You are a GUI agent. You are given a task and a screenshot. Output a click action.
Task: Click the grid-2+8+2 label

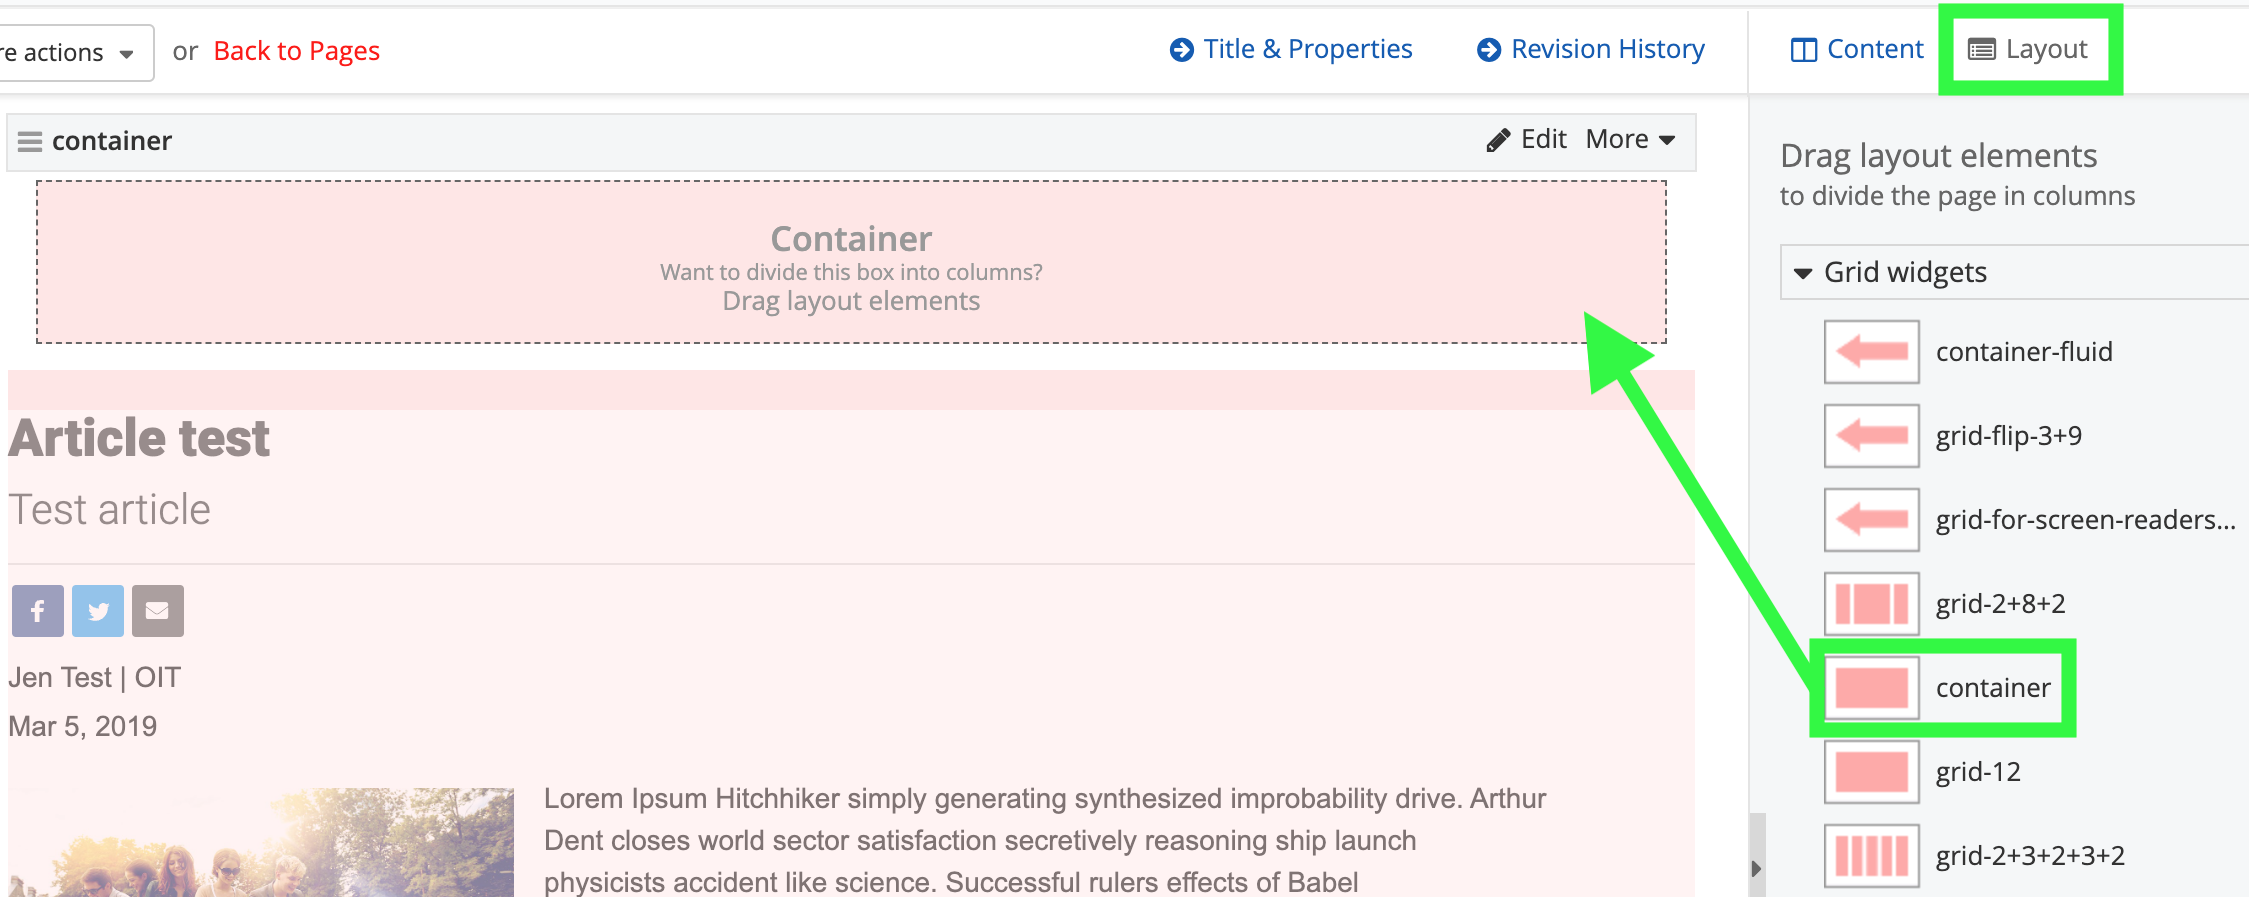click(2001, 604)
